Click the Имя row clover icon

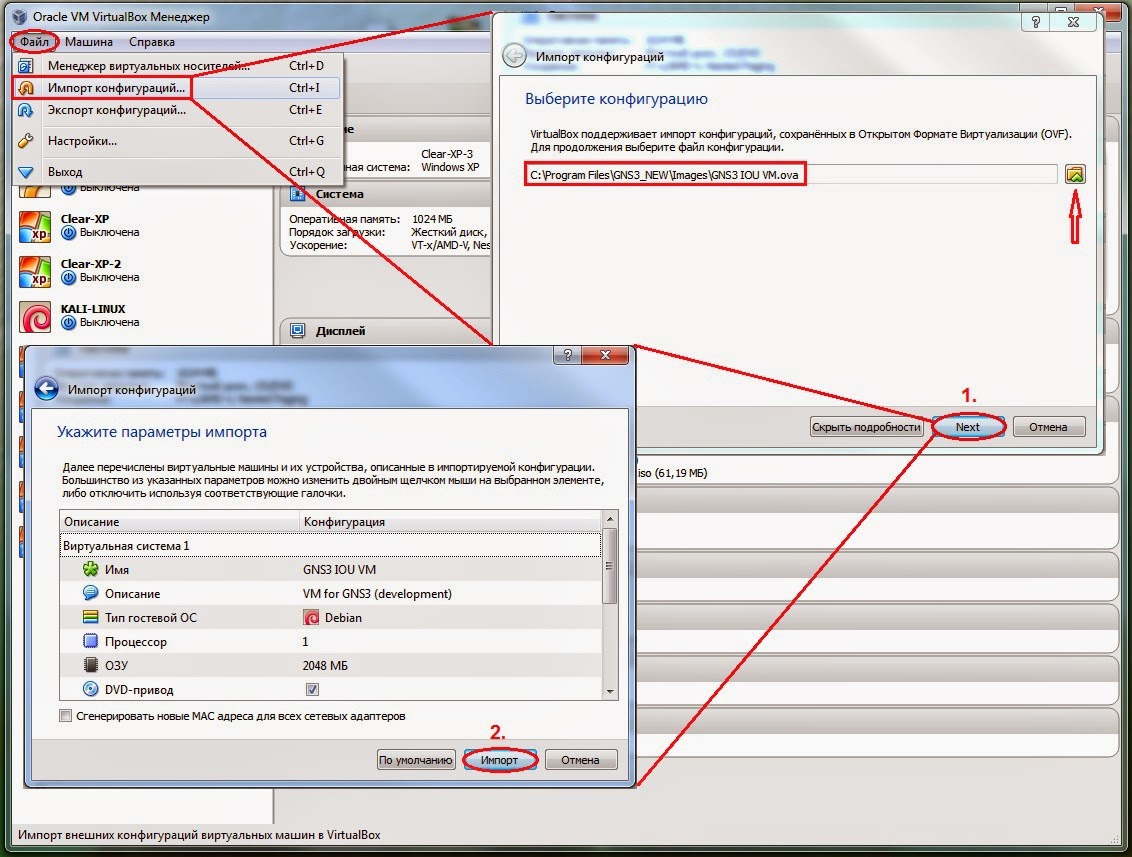[90, 570]
